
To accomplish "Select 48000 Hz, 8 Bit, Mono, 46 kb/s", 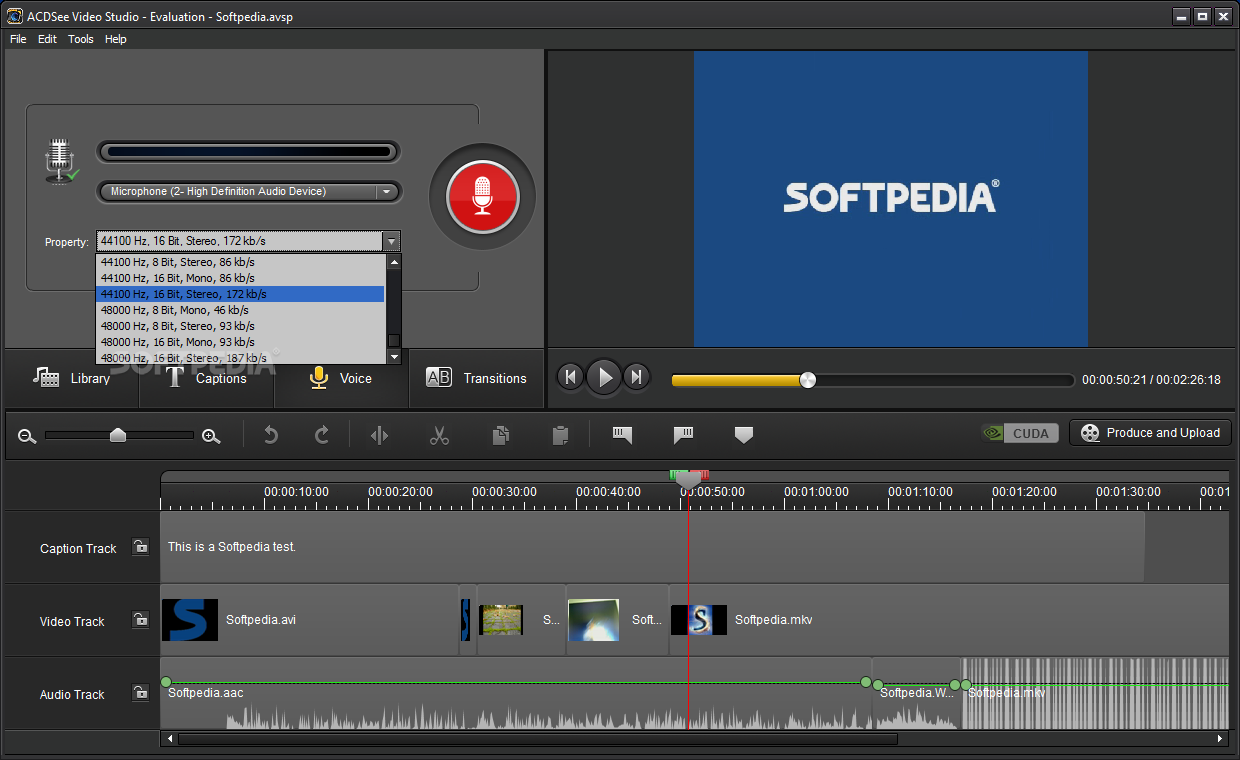I will [x=240, y=310].
